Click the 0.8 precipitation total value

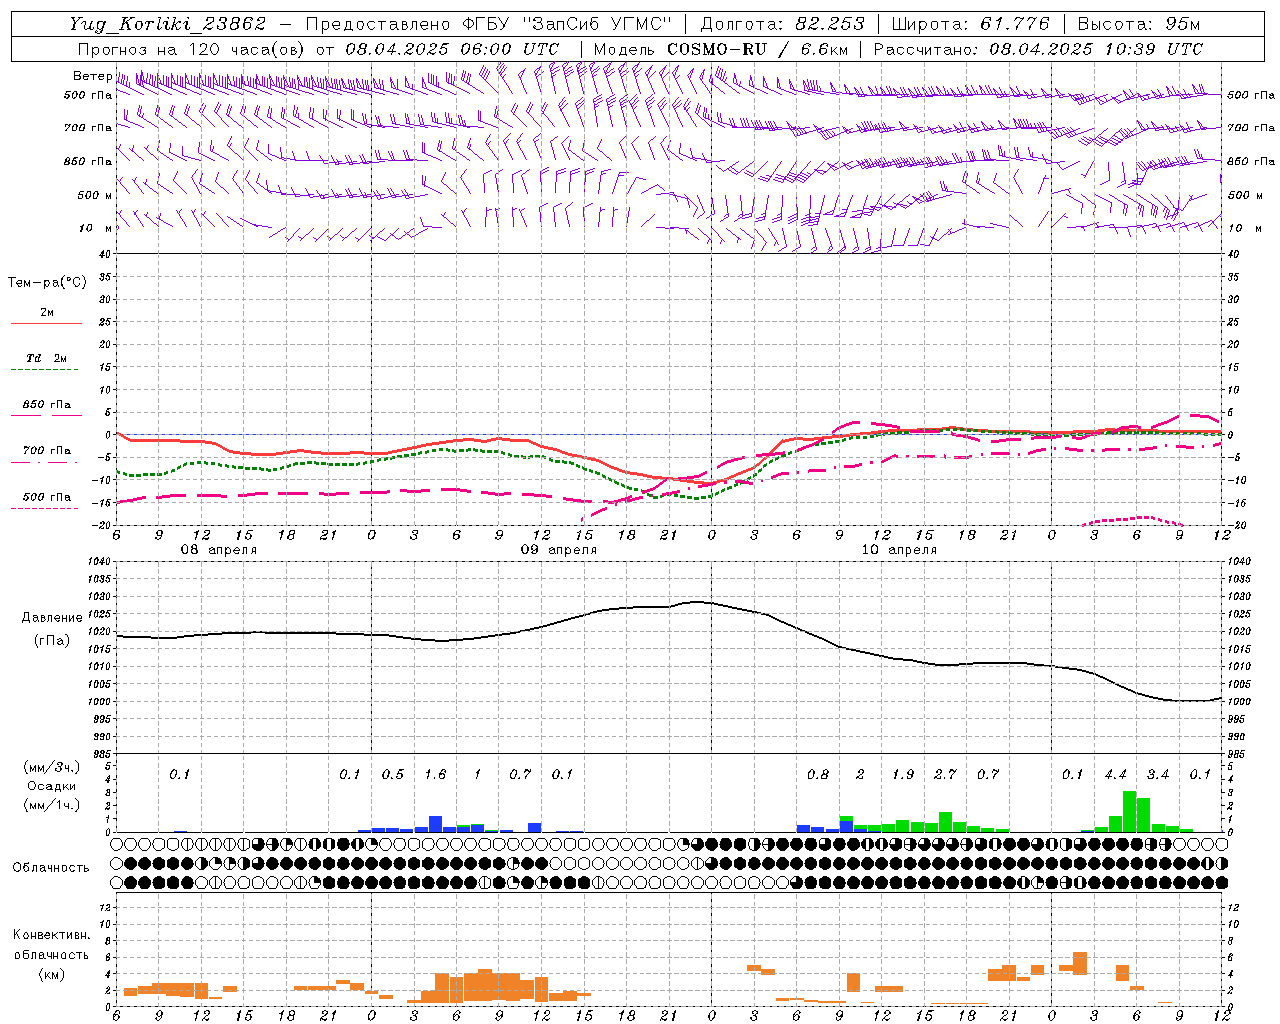coord(817,774)
